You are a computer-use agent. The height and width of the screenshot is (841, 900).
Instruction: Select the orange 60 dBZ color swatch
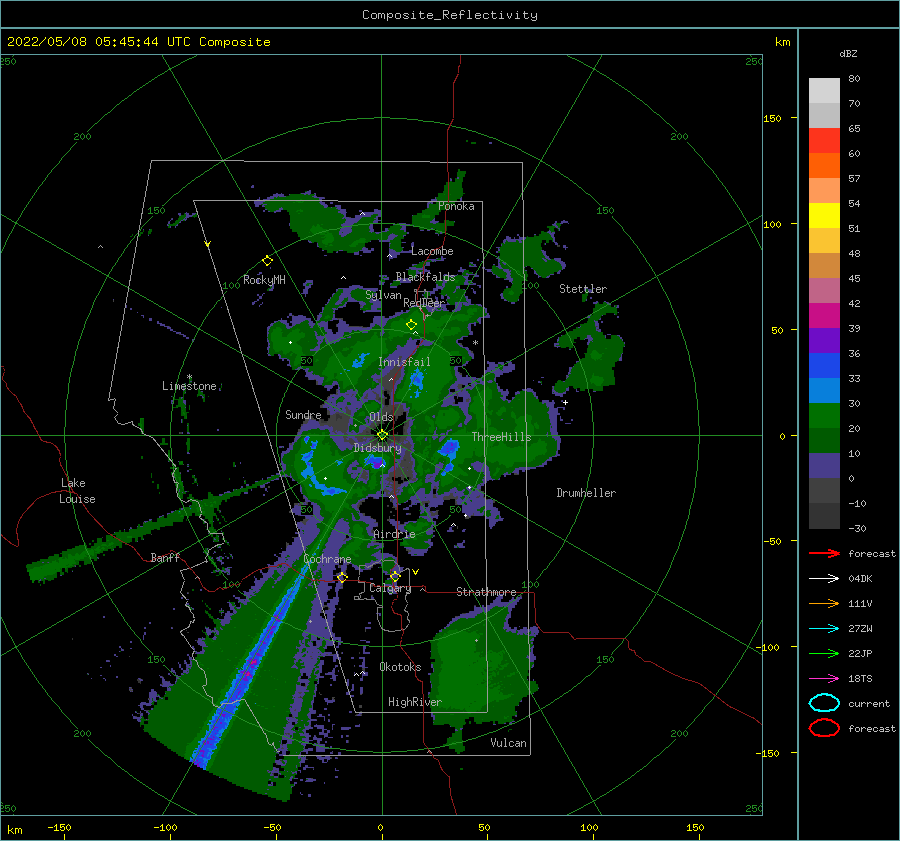point(824,165)
